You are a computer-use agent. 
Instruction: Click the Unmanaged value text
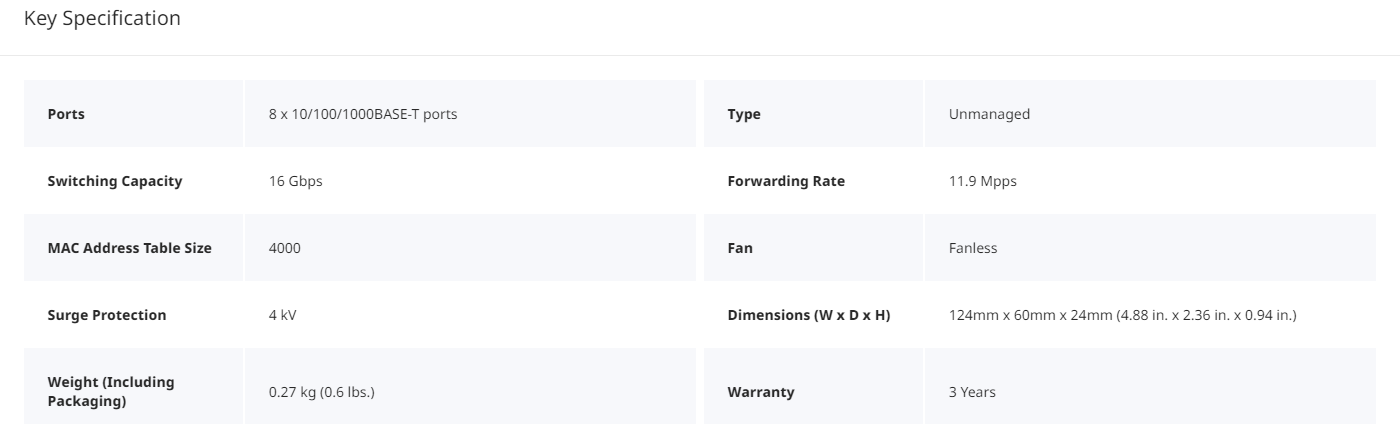989,114
